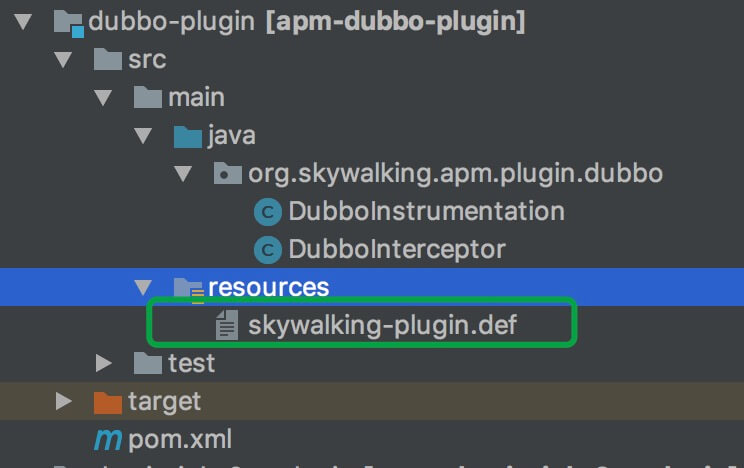The image size is (744, 468).
Task: Click the blue java source folder icon
Action: click(188, 137)
